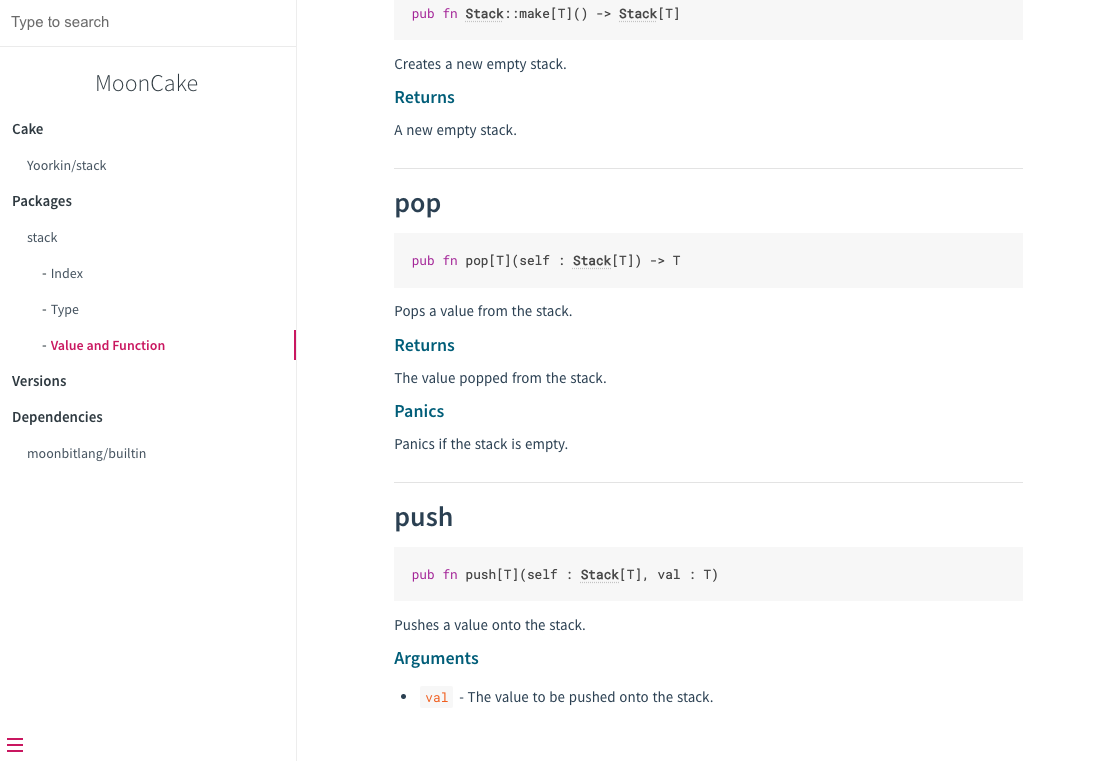
Task: Click the Panics subheading under pop
Action: point(420,411)
